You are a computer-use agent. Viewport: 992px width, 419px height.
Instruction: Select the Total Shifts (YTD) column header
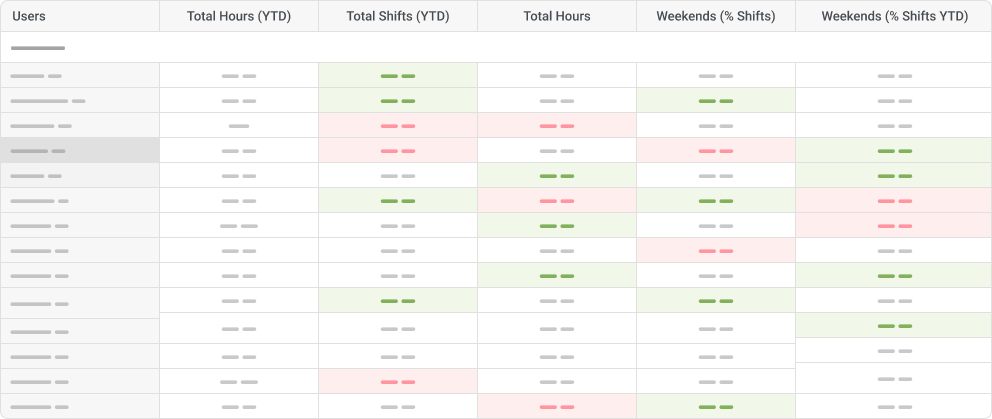click(398, 16)
